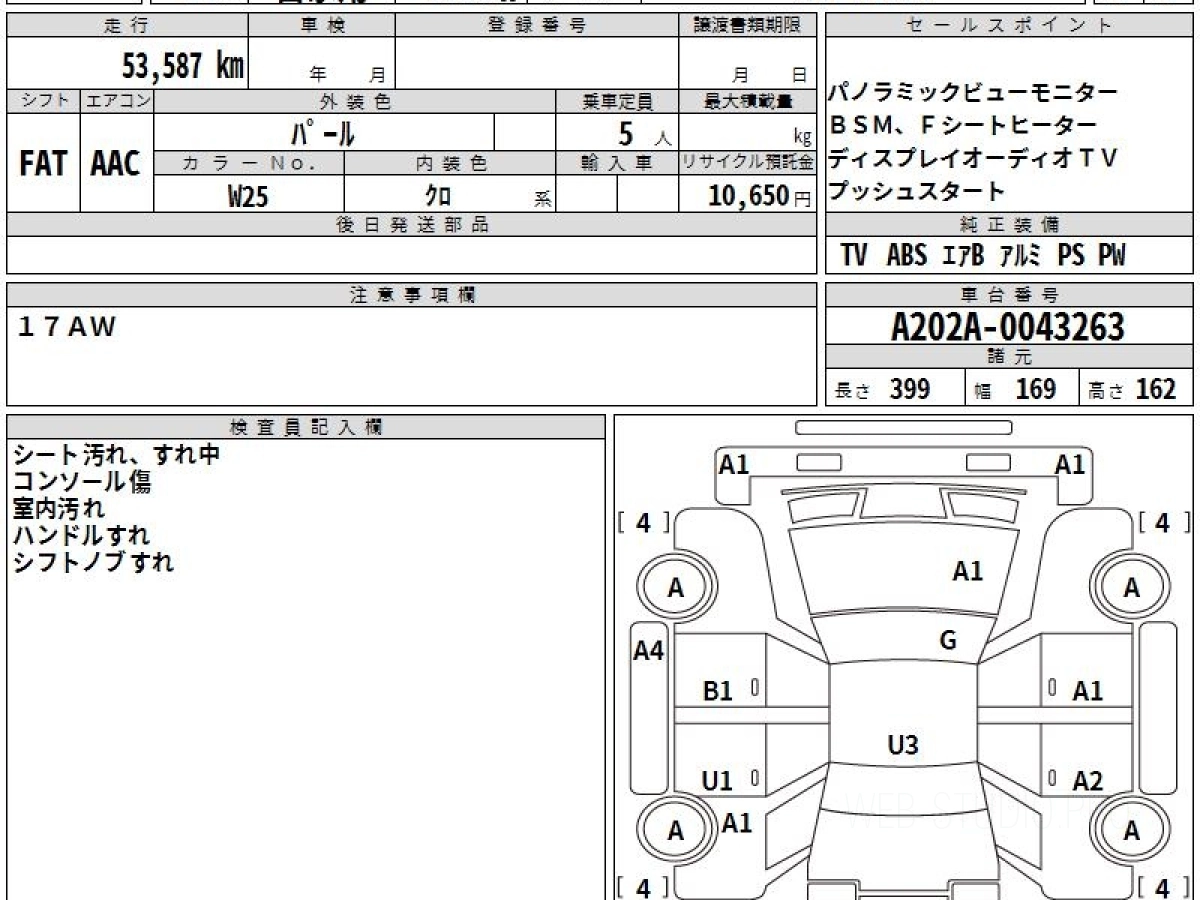The image size is (1200, 900).
Task: Select the 諸元 header
Action: [1010, 357]
